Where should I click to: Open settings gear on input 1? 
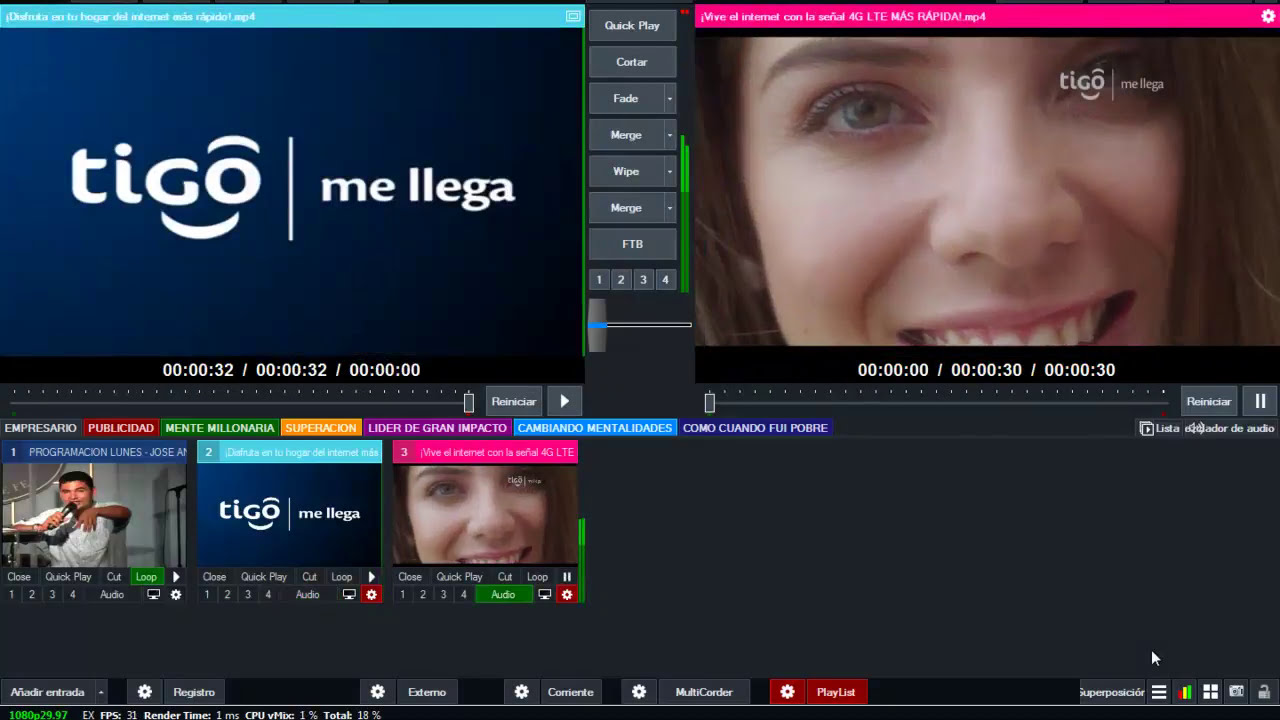click(176, 594)
